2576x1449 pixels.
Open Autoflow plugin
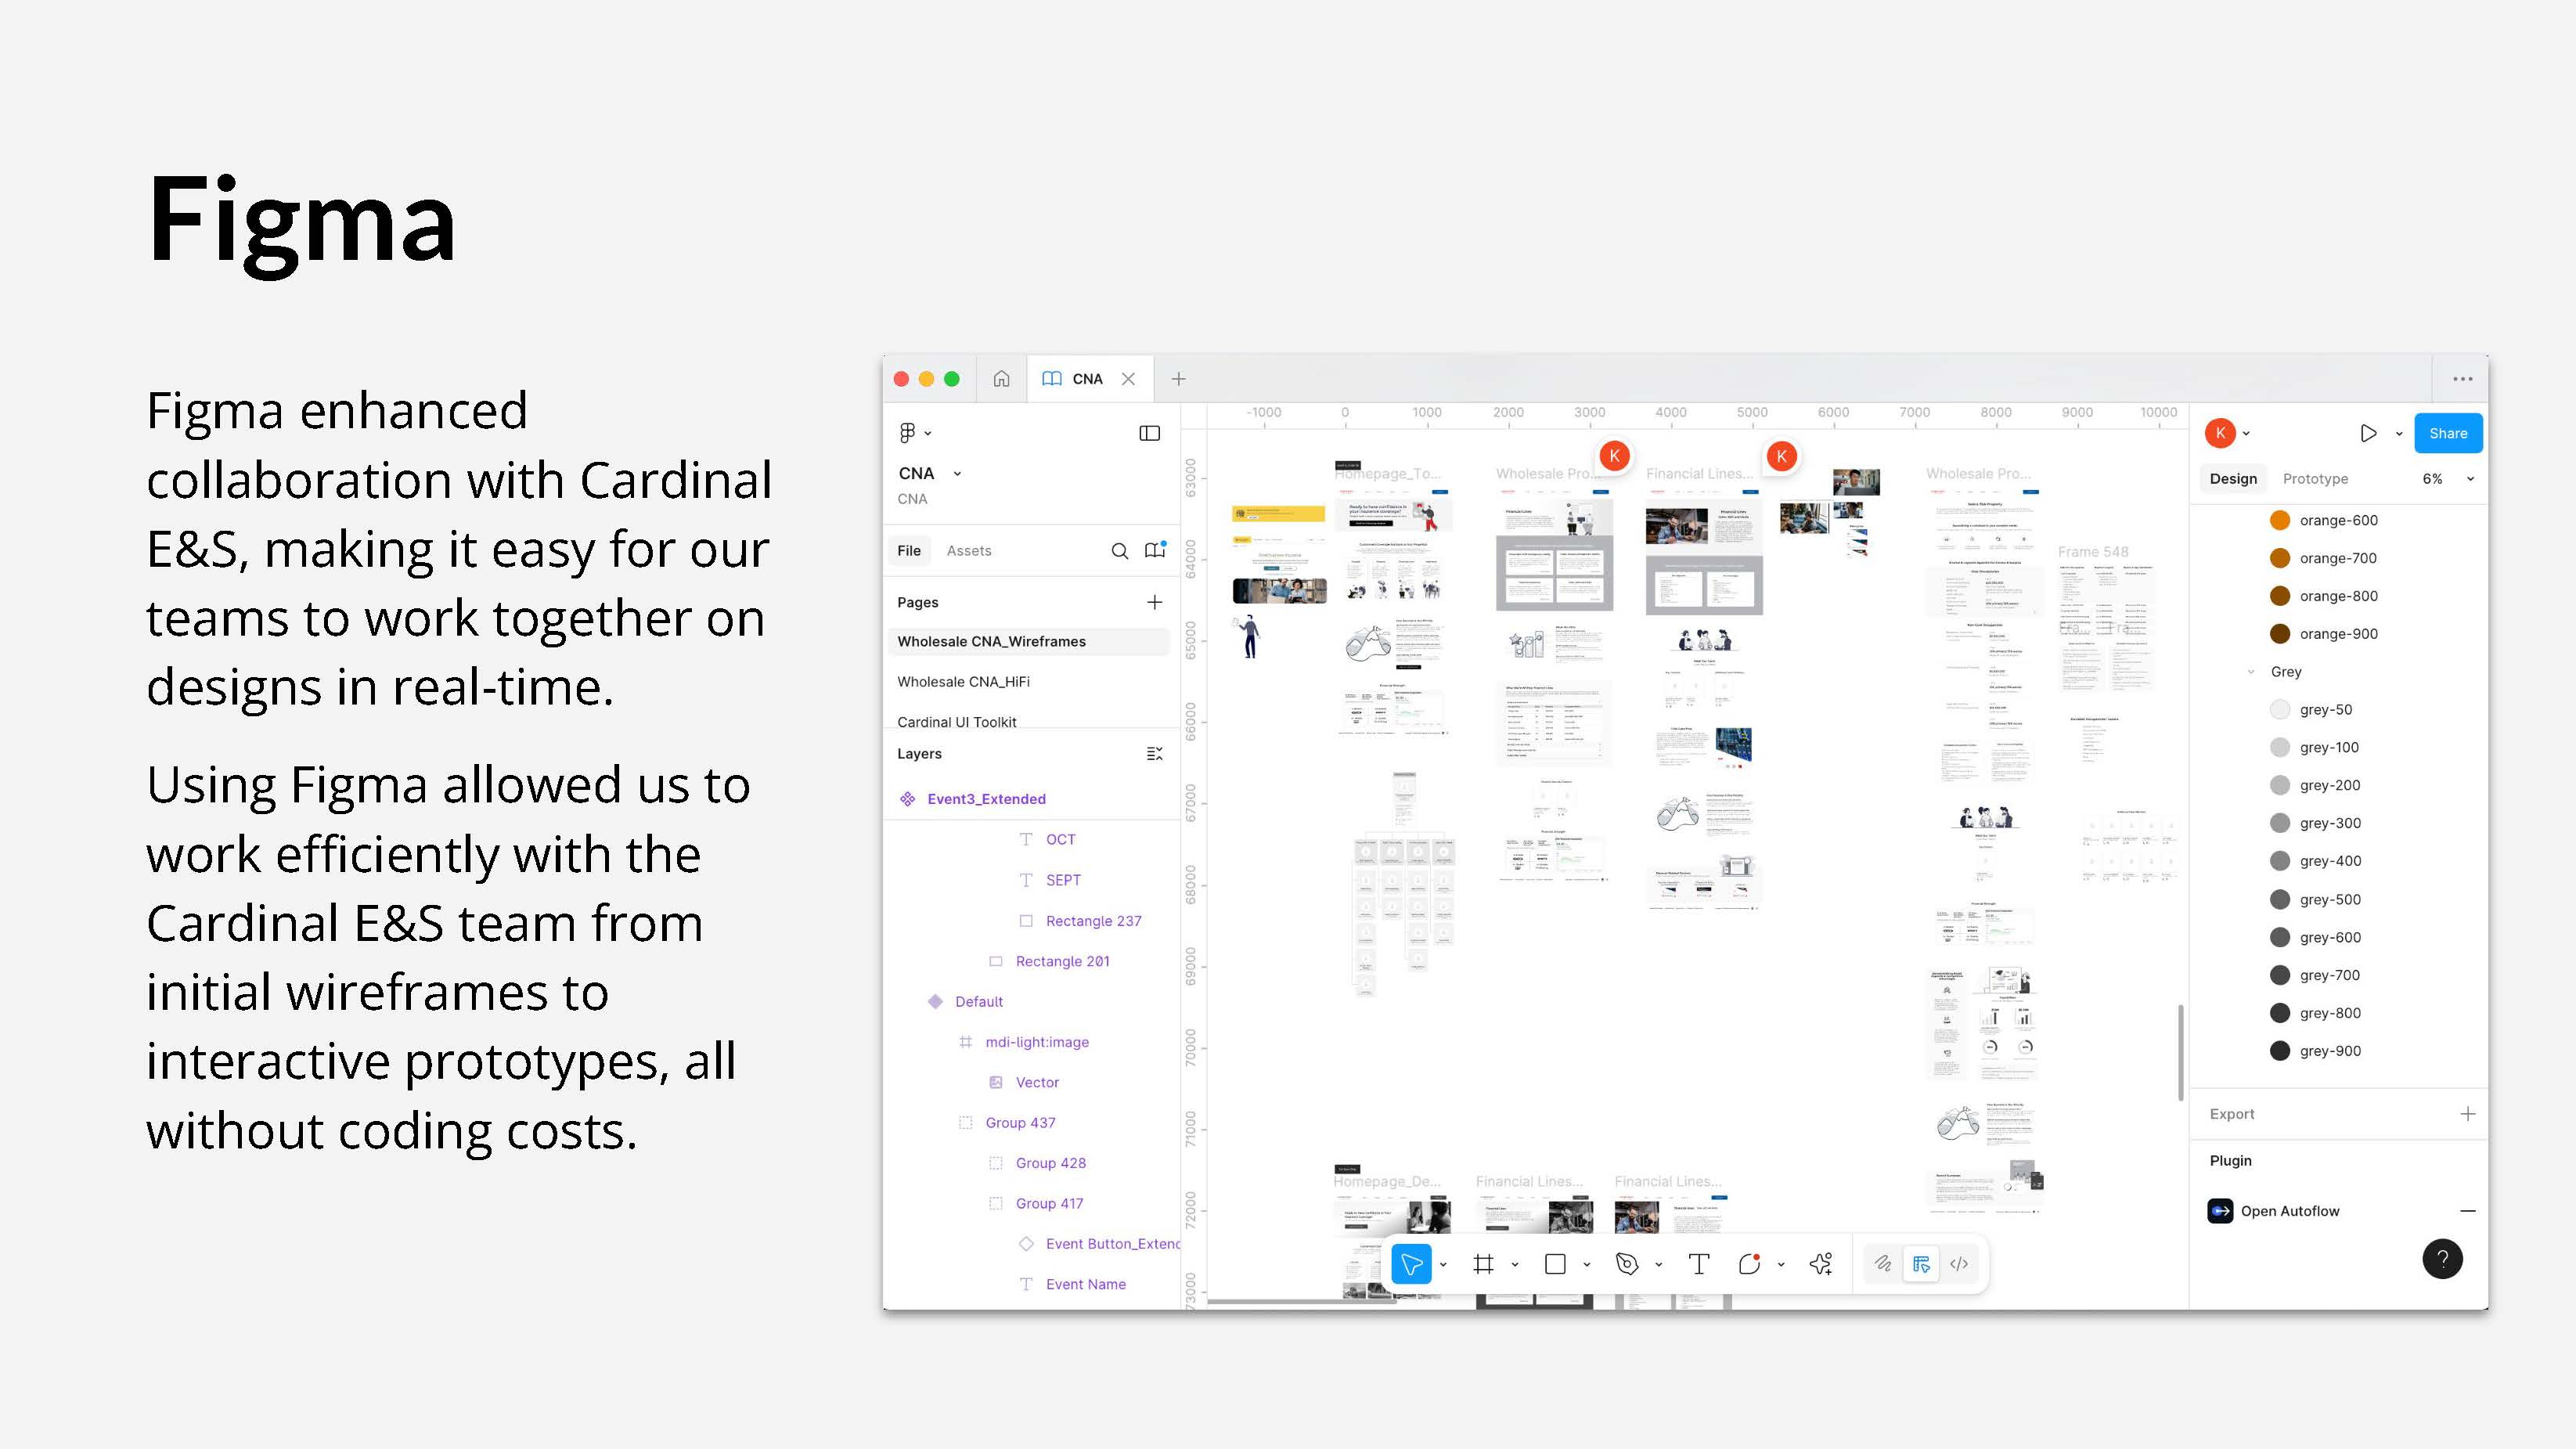pos(2289,1211)
